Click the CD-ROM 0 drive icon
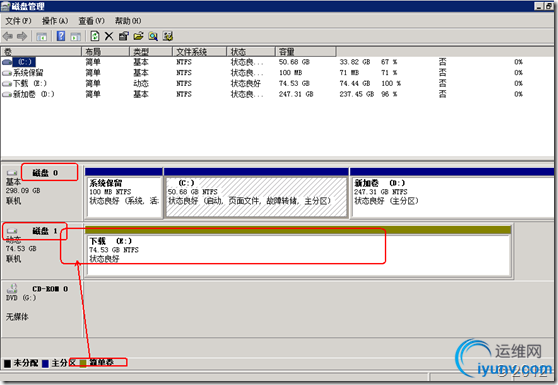Screen dimensions: 558x385 12,288
